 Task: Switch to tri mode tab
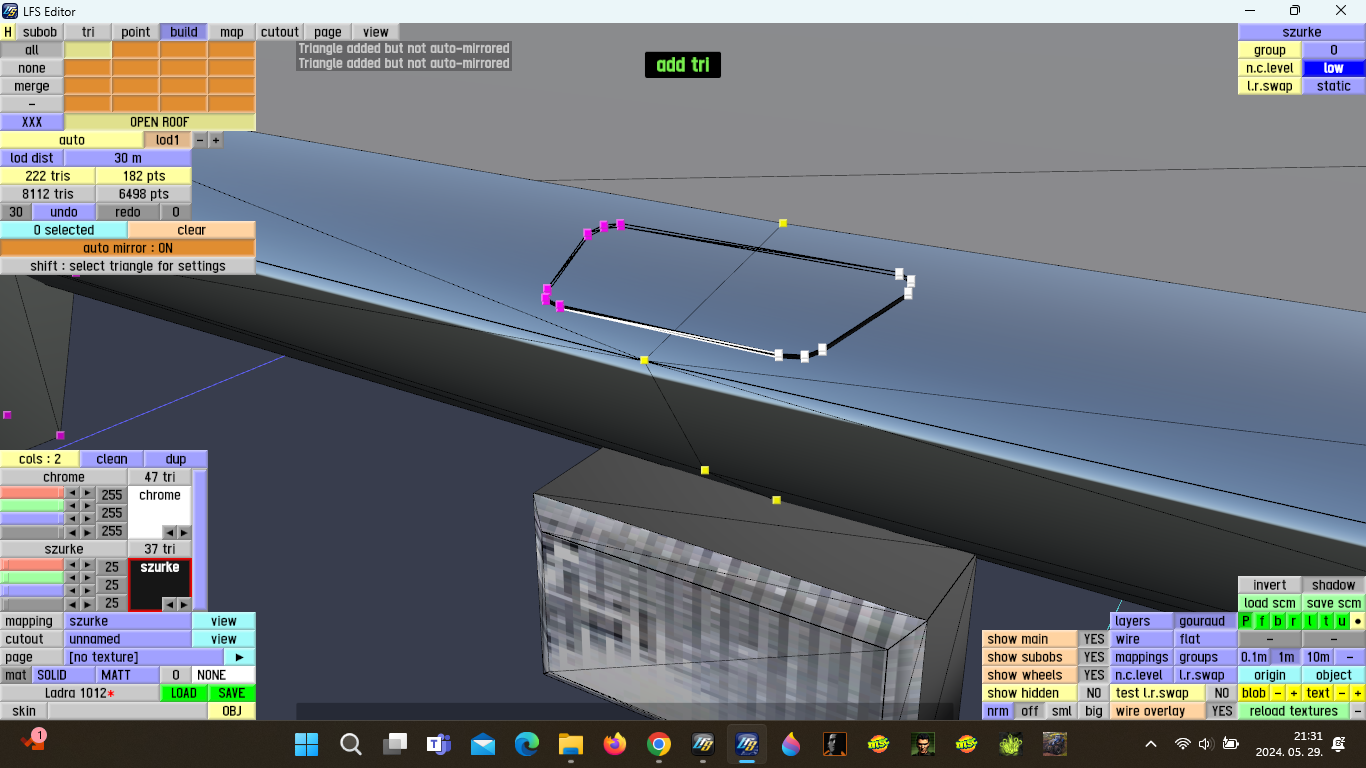click(x=88, y=32)
